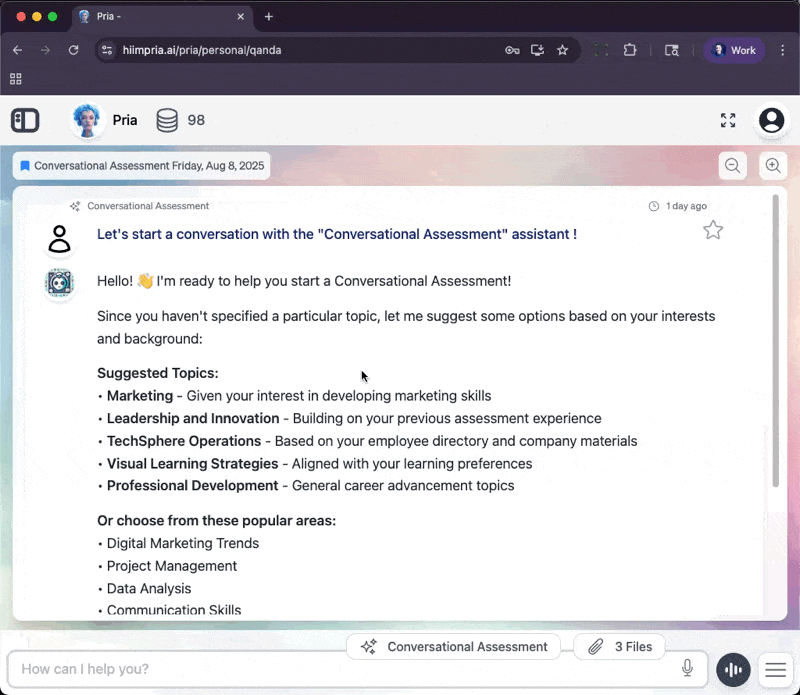800x695 pixels.
Task: Go forward in browser history
Action: pos(45,50)
